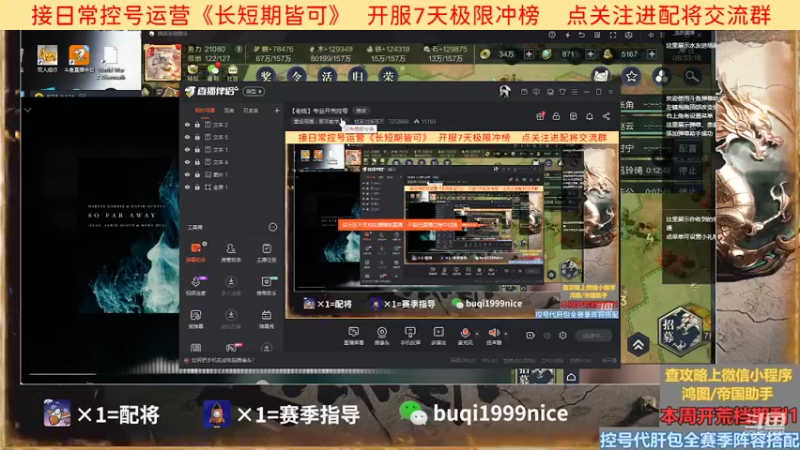Hide the 图片1 layer via eye icon
Image resolution: width=800 pixels, height=450 pixels.
point(187,174)
